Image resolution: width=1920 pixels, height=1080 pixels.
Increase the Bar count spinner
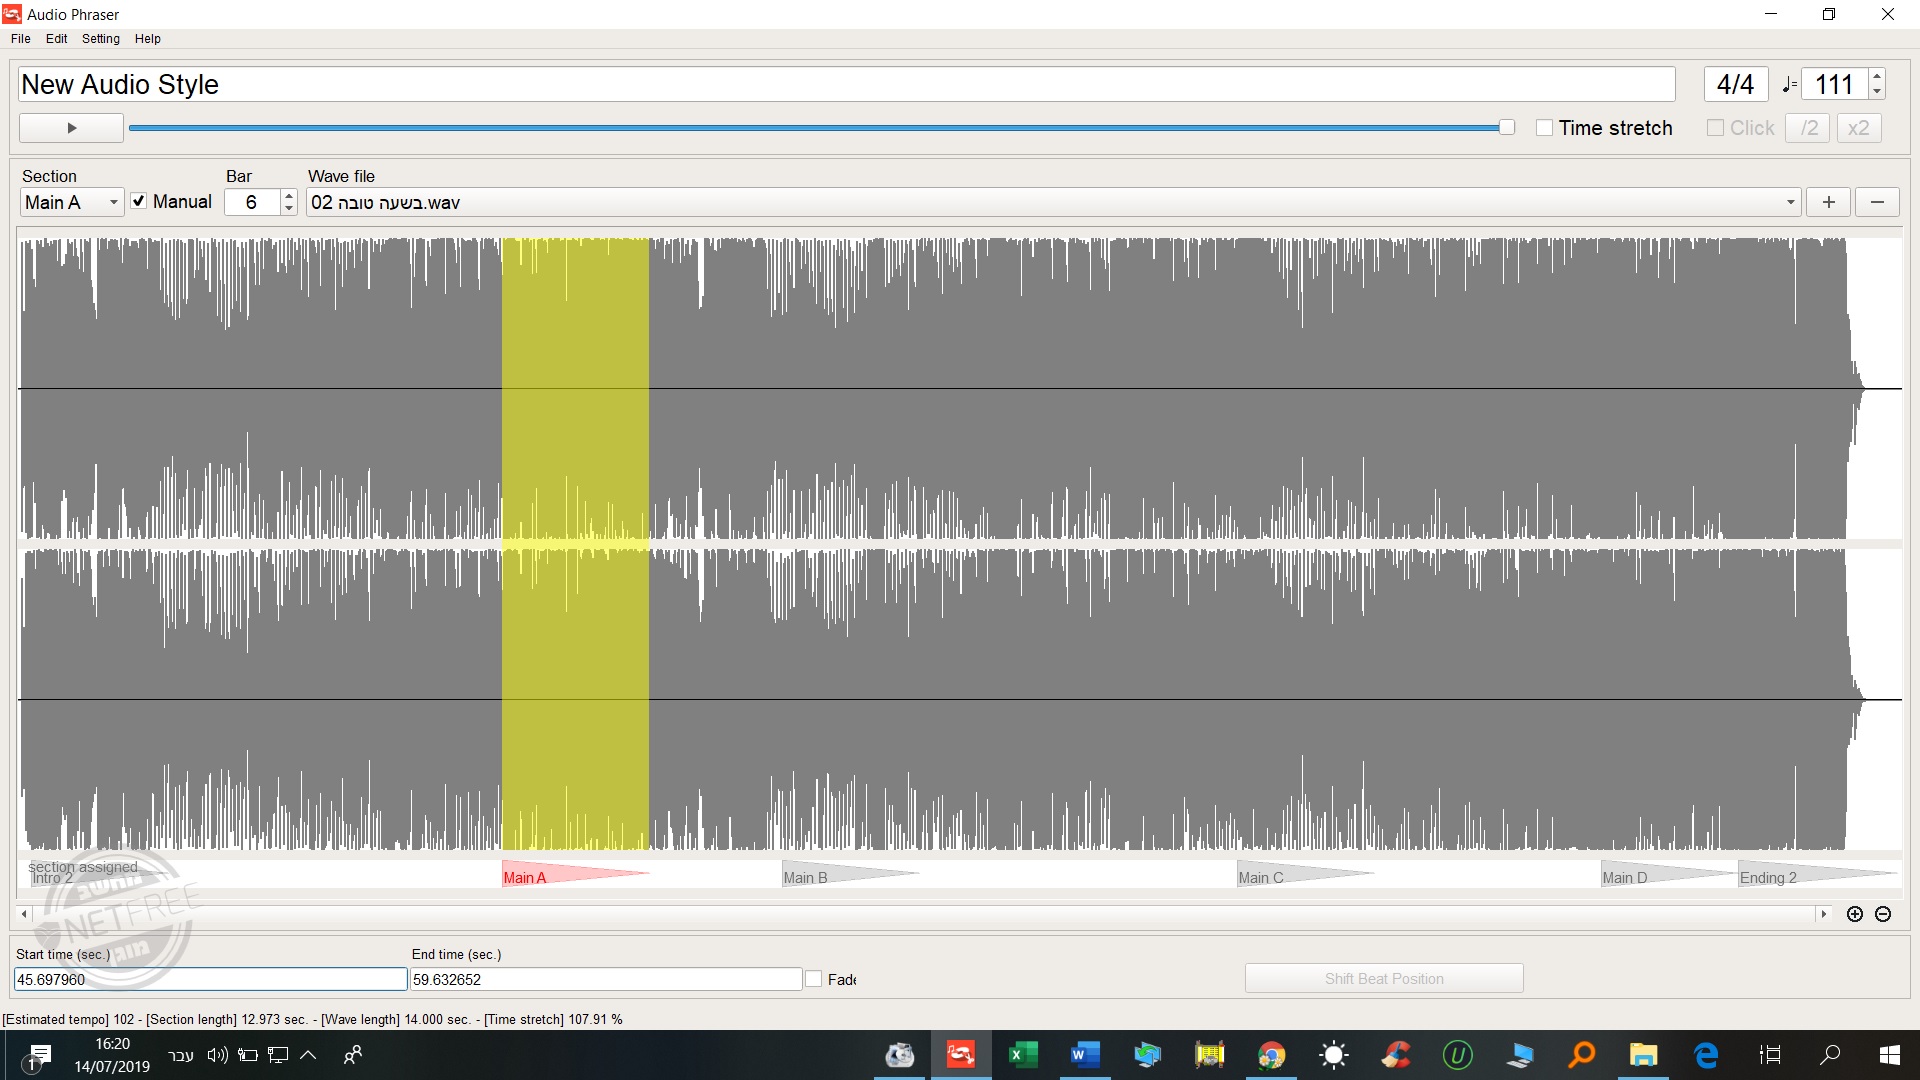[x=289, y=196]
